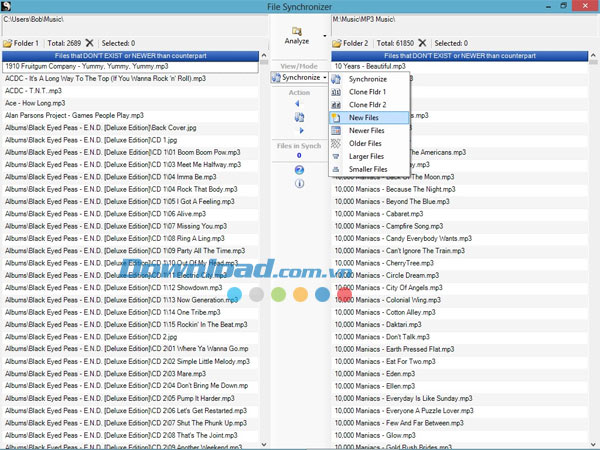The image size is (600, 450).
Task: Click the left arrow action icon
Action: [297, 103]
